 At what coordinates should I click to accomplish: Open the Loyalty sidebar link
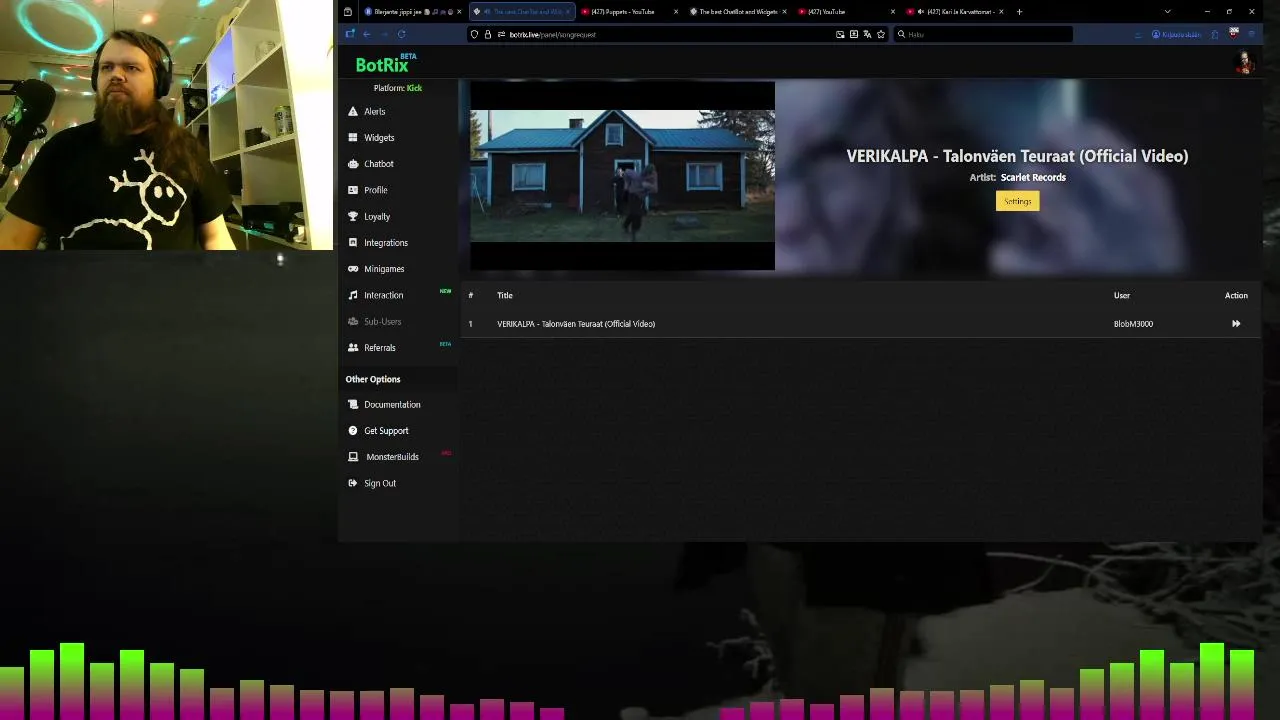click(x=377, y=216)
